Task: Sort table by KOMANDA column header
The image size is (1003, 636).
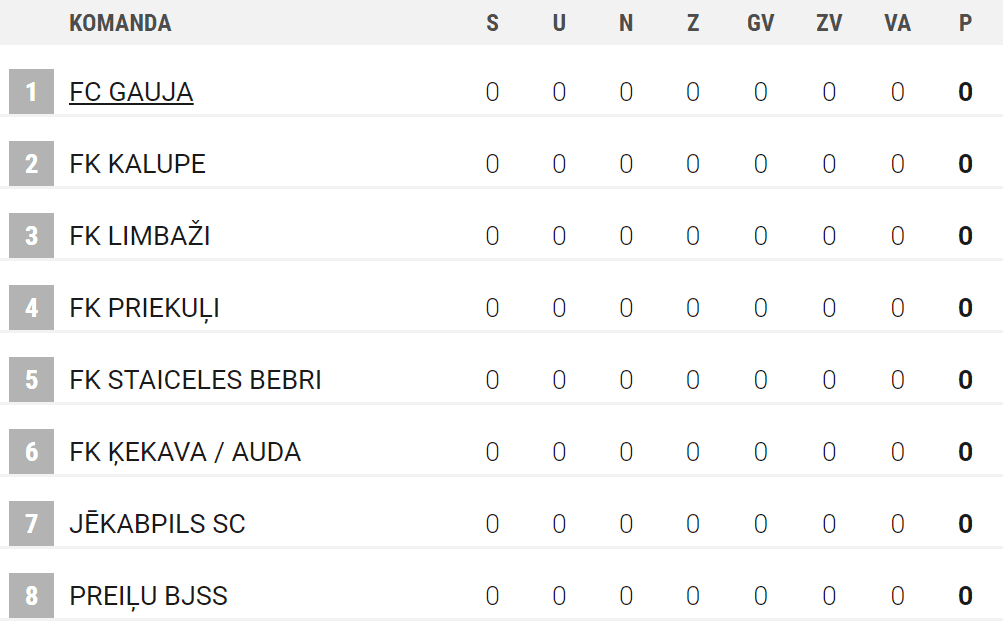Action: pyautogui.click(x=120, y=23)
